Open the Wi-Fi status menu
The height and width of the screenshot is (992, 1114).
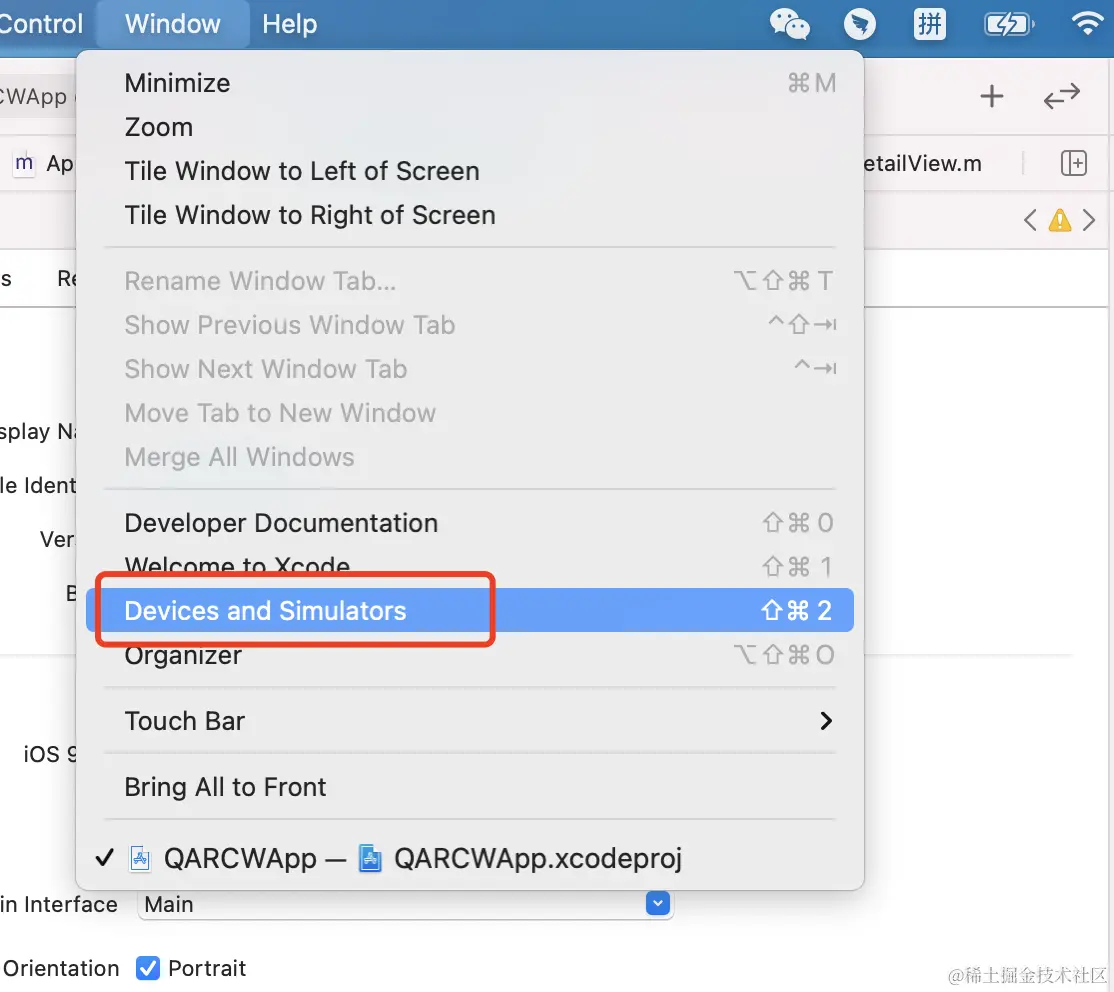1087,23
